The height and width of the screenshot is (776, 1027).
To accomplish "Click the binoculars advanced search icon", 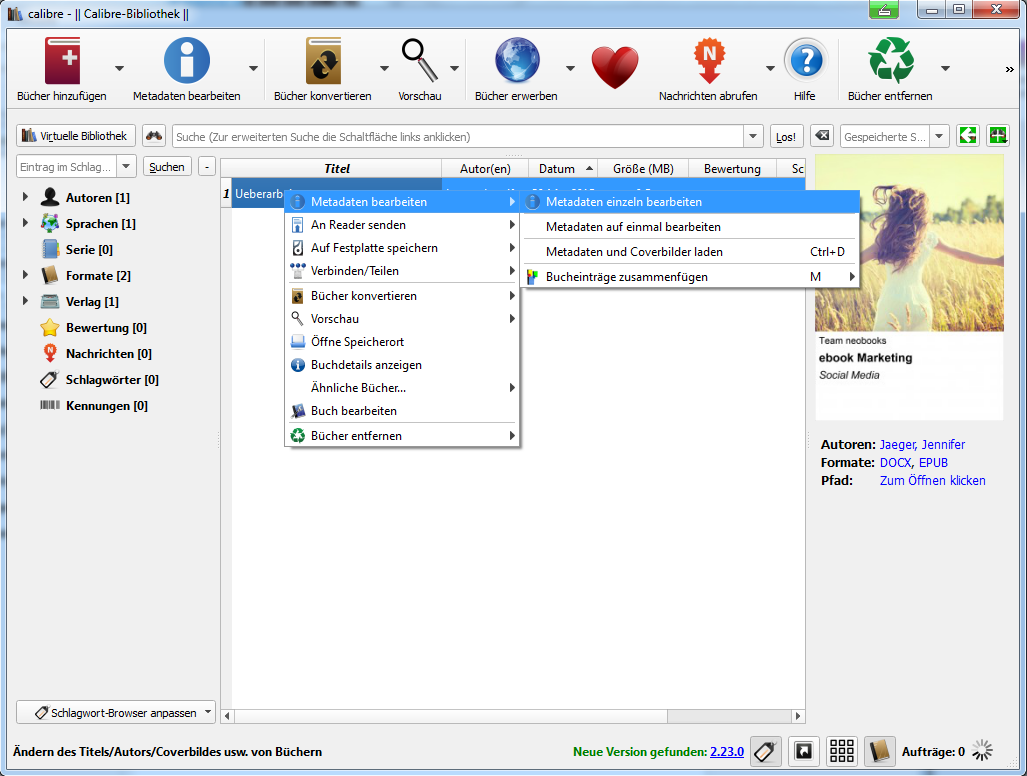I will click(x=154, y=136).
